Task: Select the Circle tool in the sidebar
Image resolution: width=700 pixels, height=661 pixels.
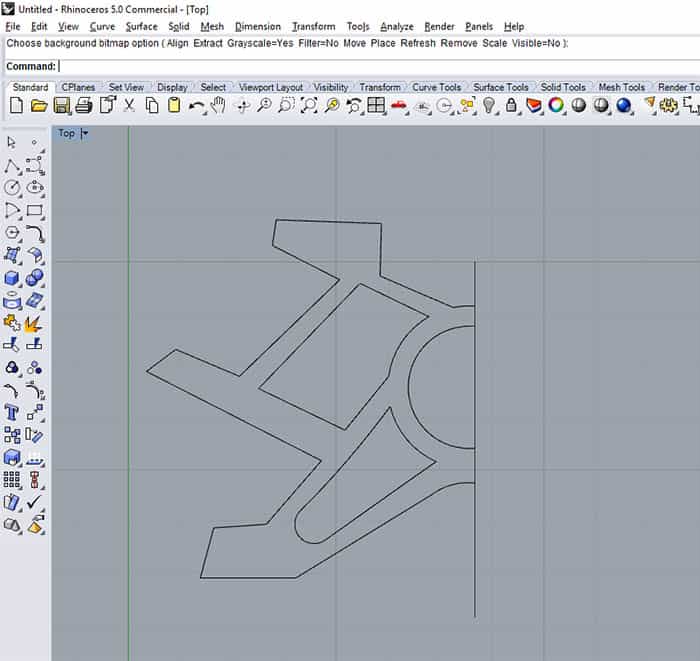Action: 12,188
